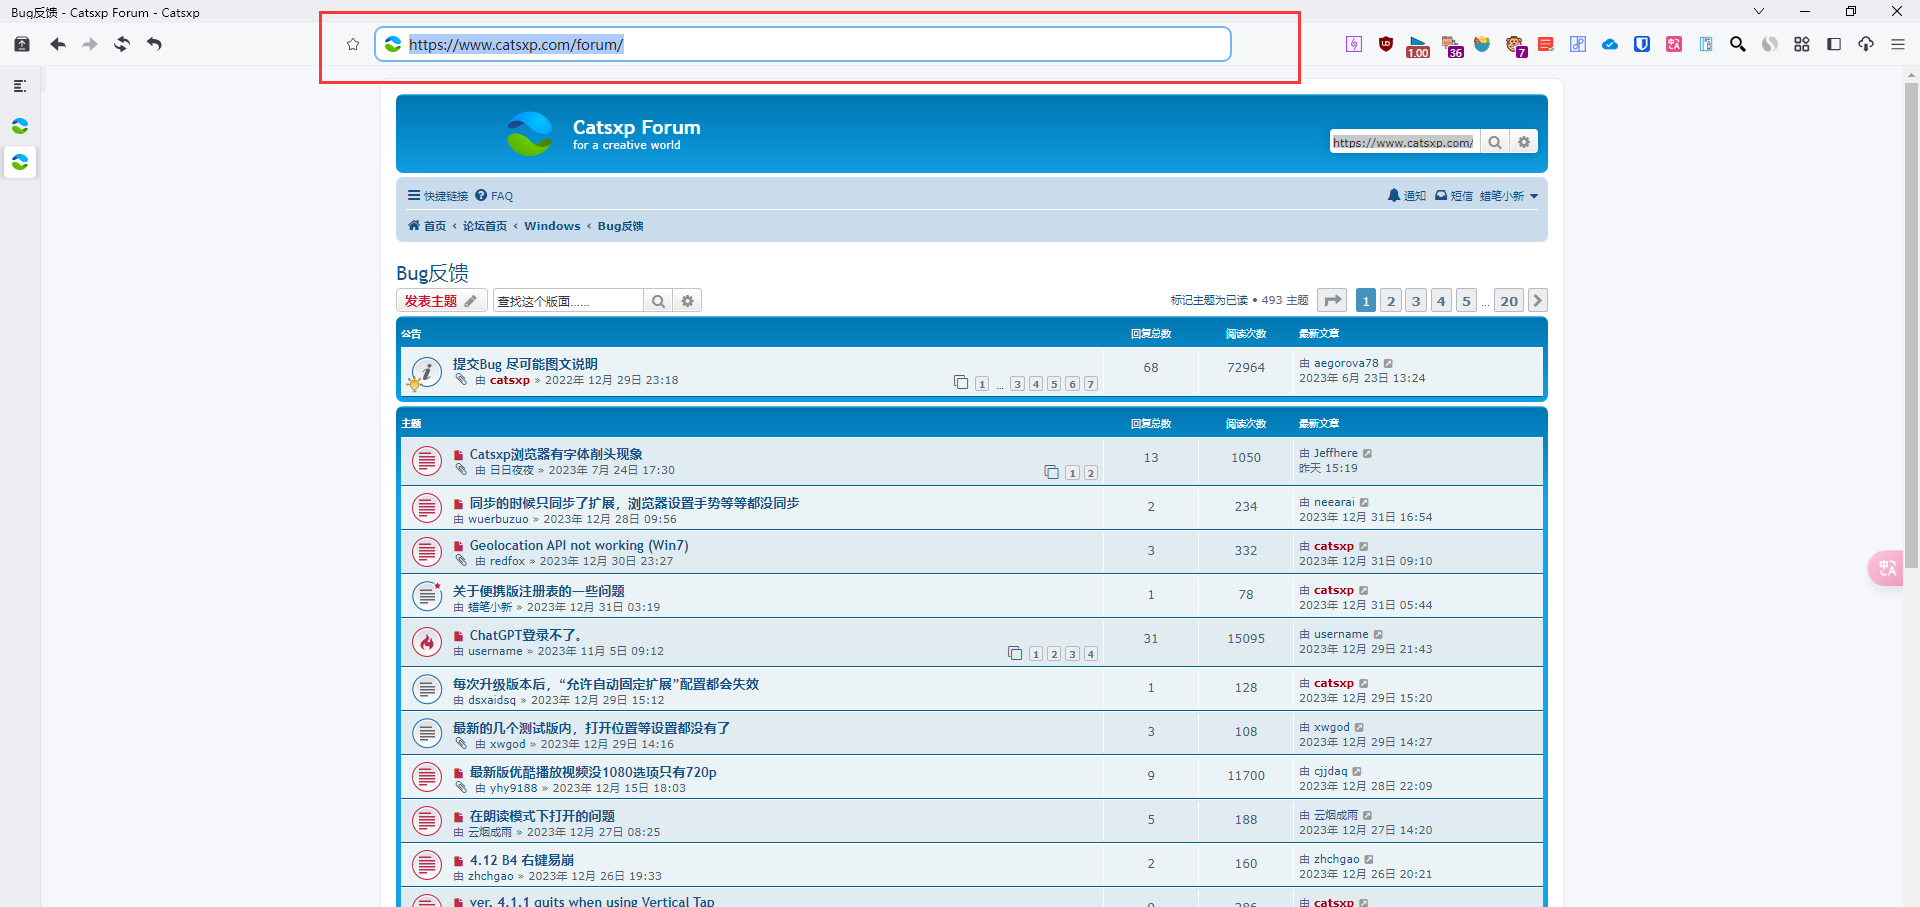The height and width of the screenshot is (907, 1920).
Task: Click the next page arrow after page 20
Action: tap(1538, 300)
